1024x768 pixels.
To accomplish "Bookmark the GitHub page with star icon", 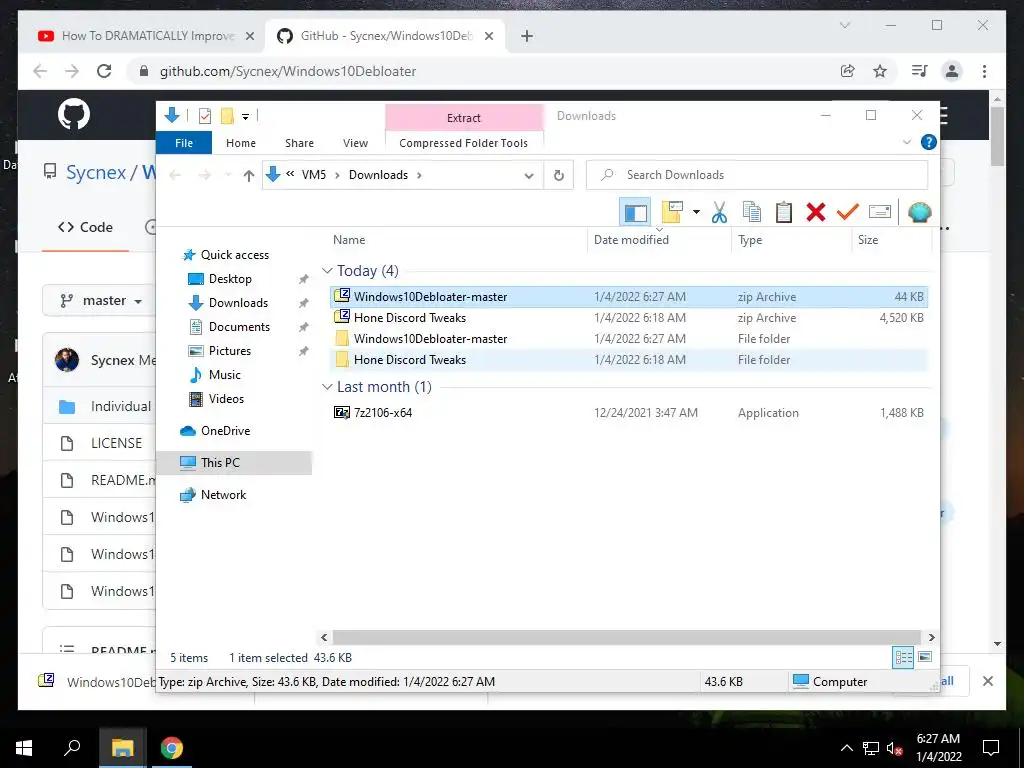I will click(880, 71).
